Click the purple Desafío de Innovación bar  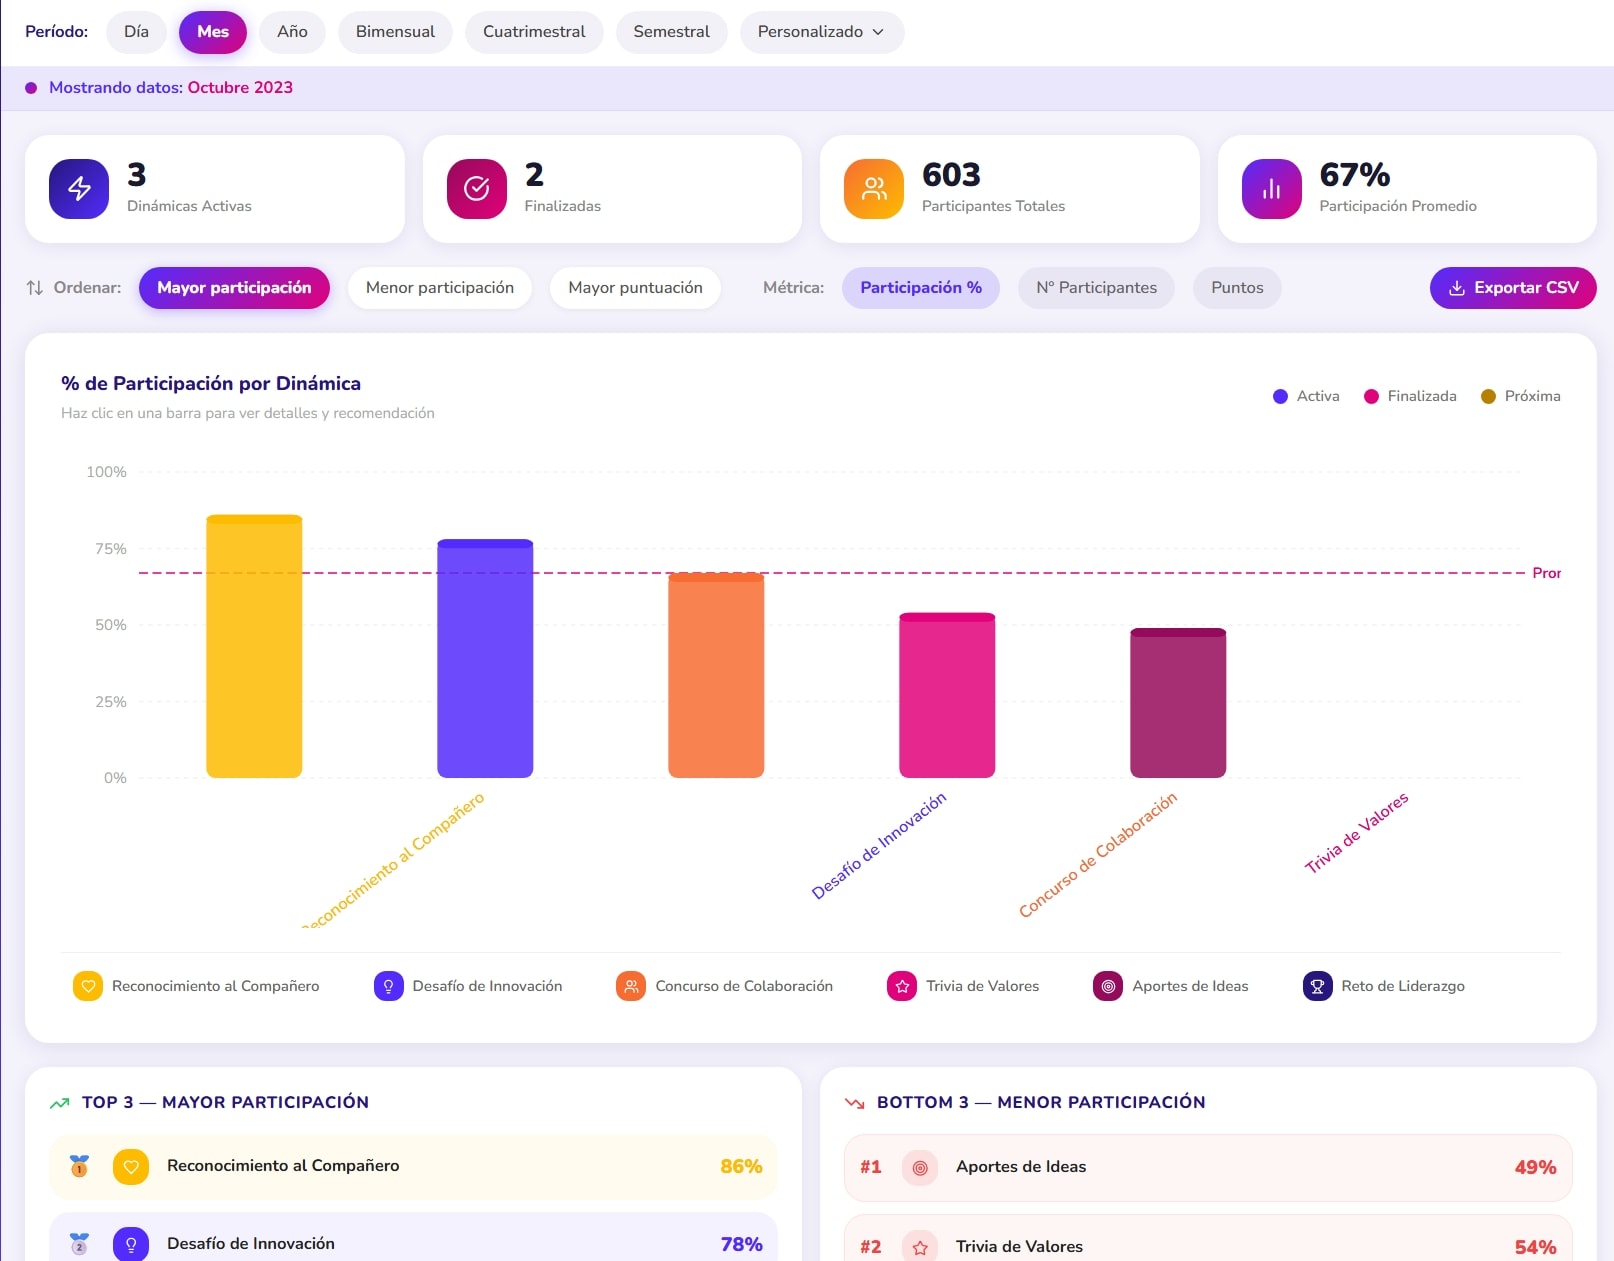tap(485, 658)
